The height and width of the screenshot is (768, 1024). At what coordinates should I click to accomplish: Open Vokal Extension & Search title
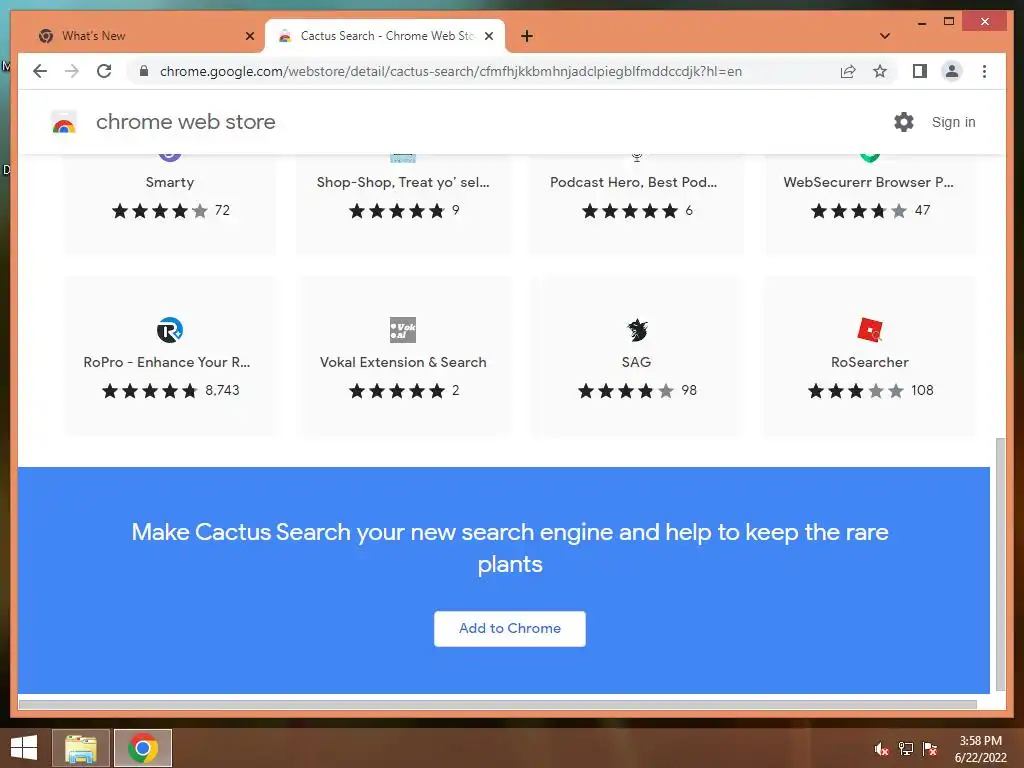coord(403,362)
